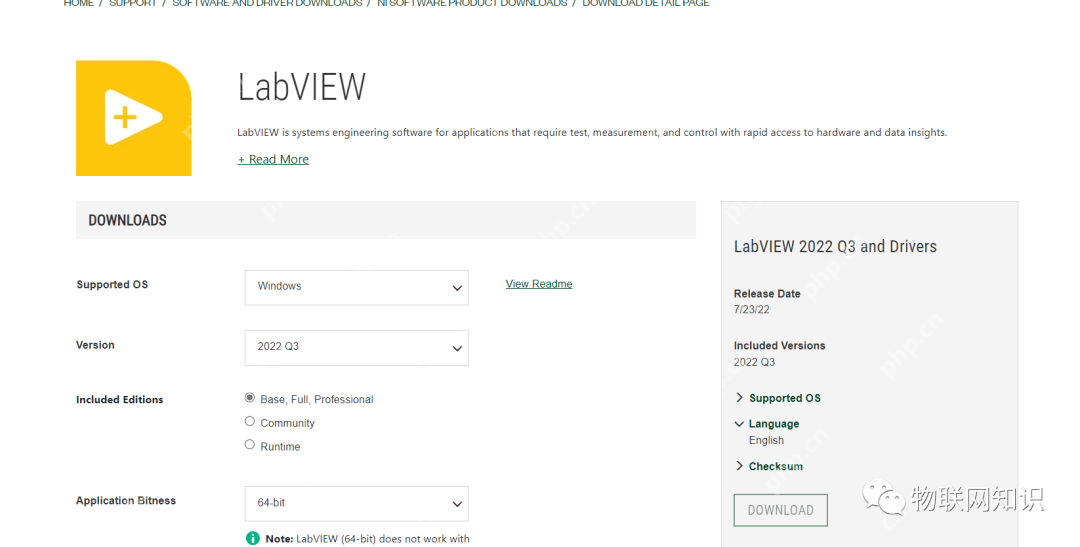Screen dimensions: 1080x547
Task: Expand the Checksum section
Action: pos(769,466)
